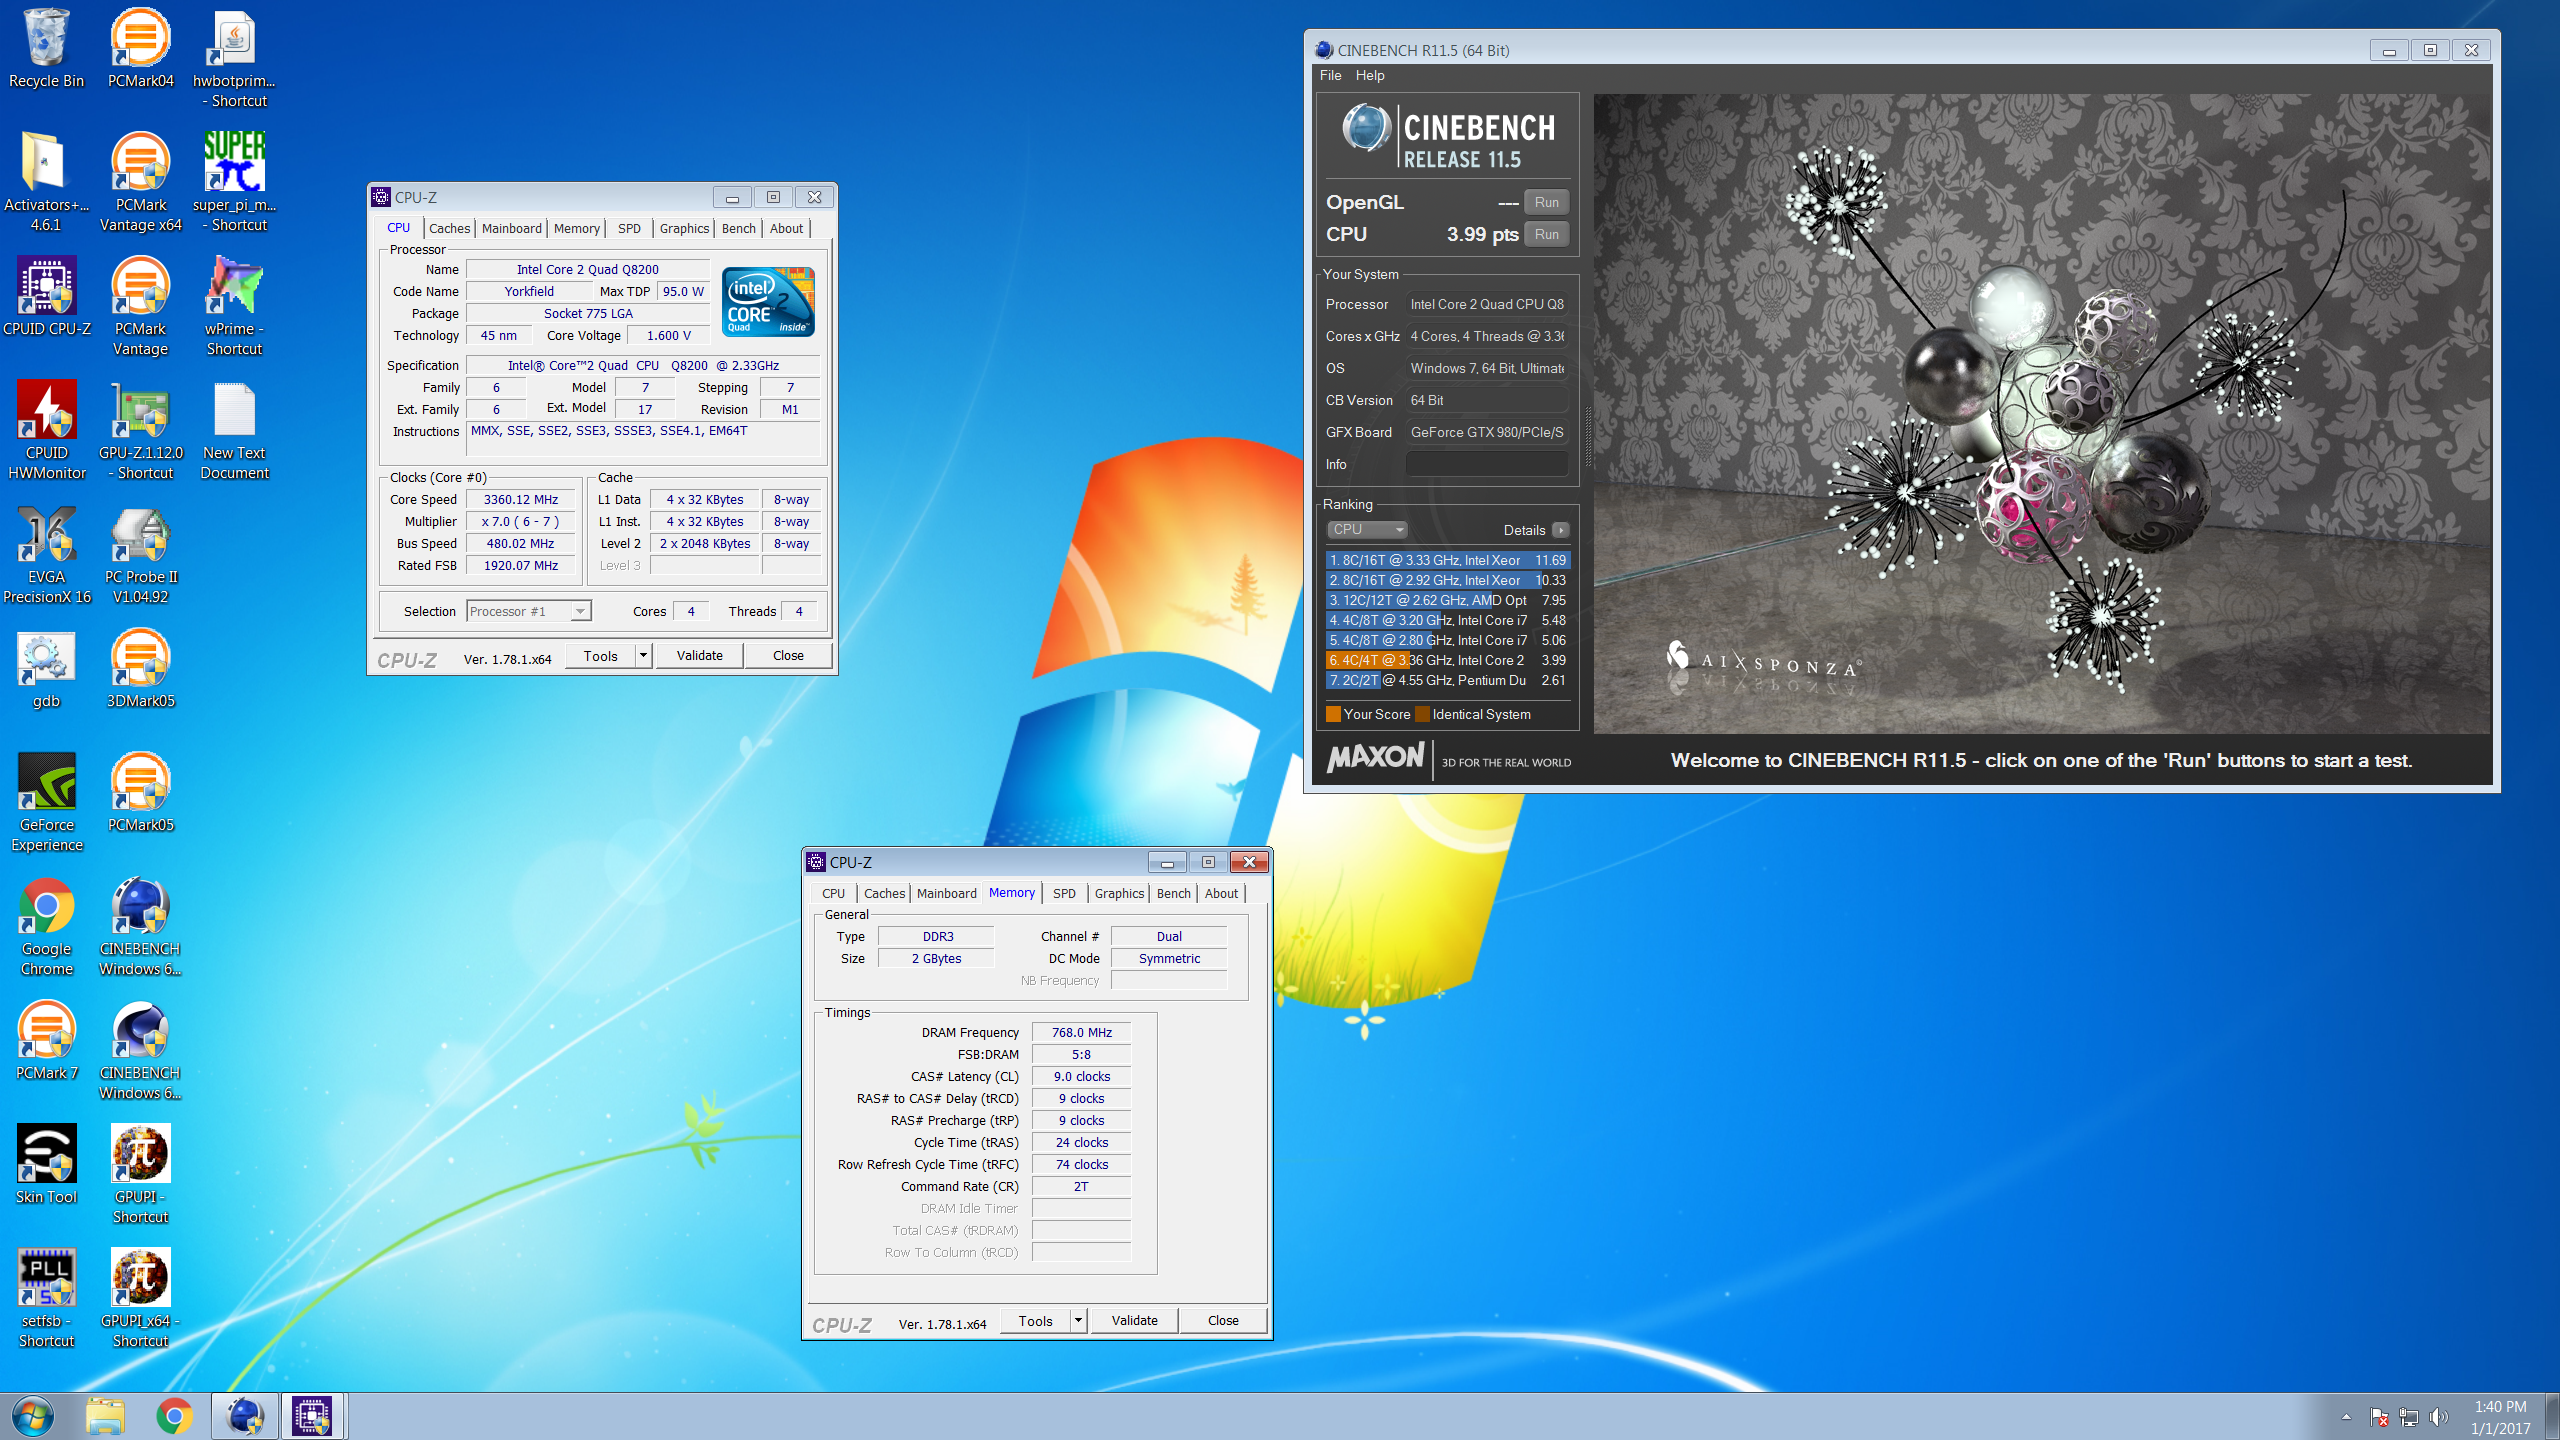Select the setfsb shortcut icon
The image size is (2560, 1440).
click(x=46, y=1298)
